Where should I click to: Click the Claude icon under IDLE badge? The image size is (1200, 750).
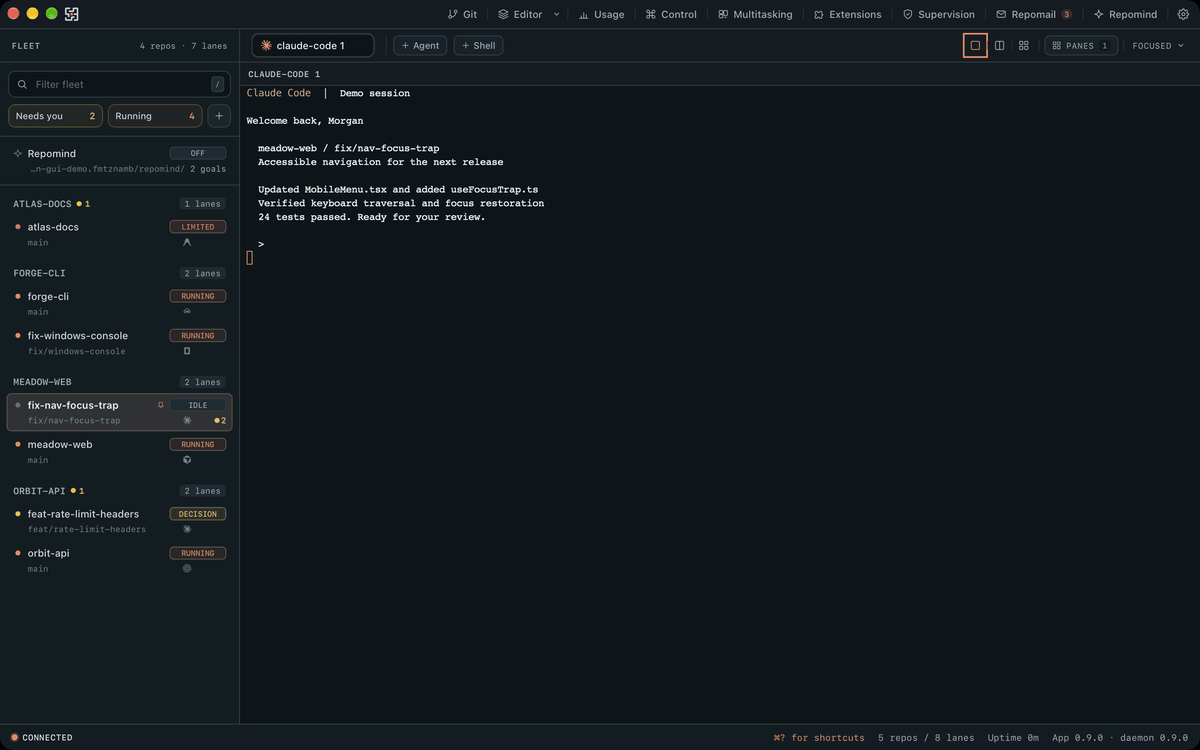tap(187, 420)
